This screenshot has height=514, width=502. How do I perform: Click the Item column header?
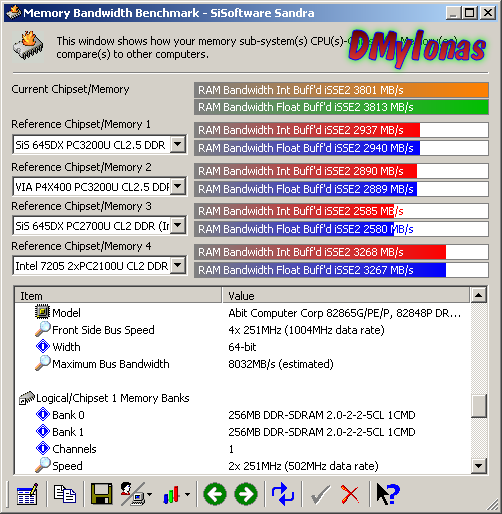pos(118,296)
